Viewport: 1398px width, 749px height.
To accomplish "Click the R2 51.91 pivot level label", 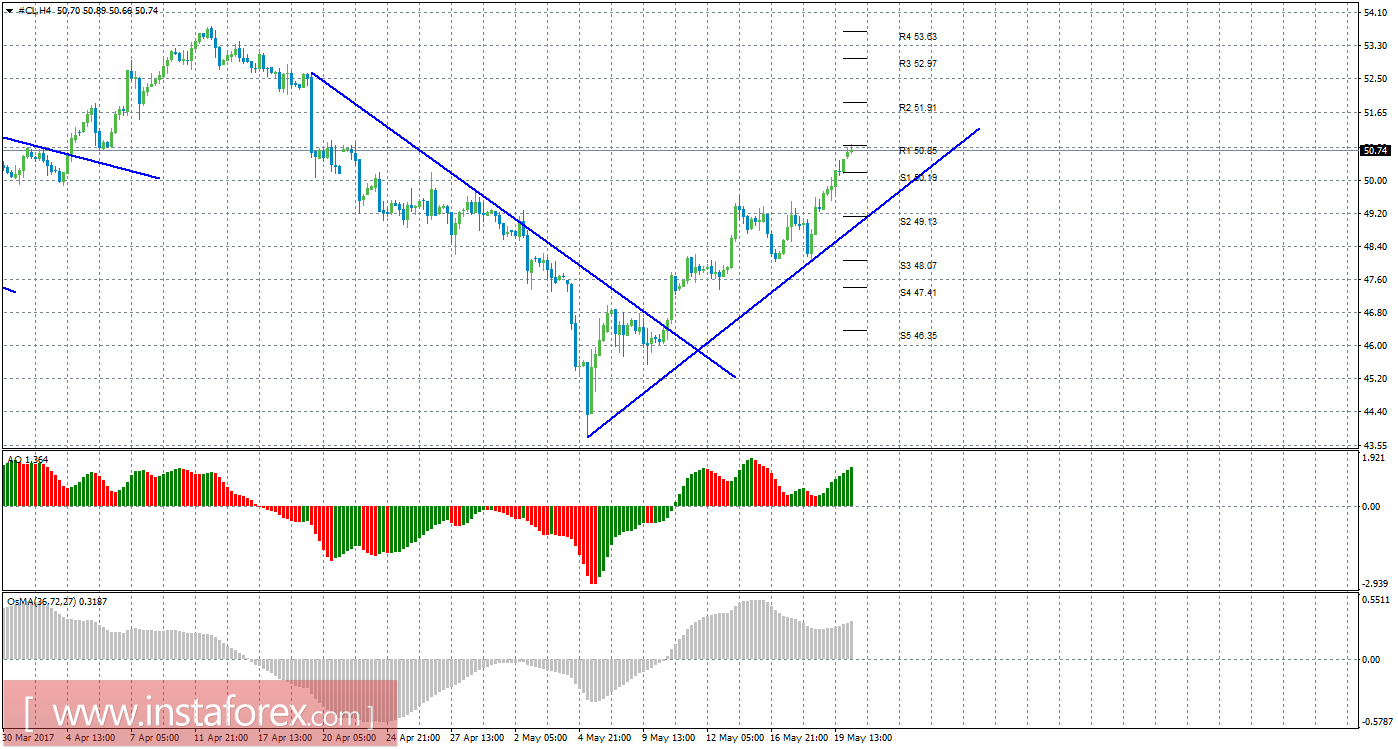I will click(917, 108).
